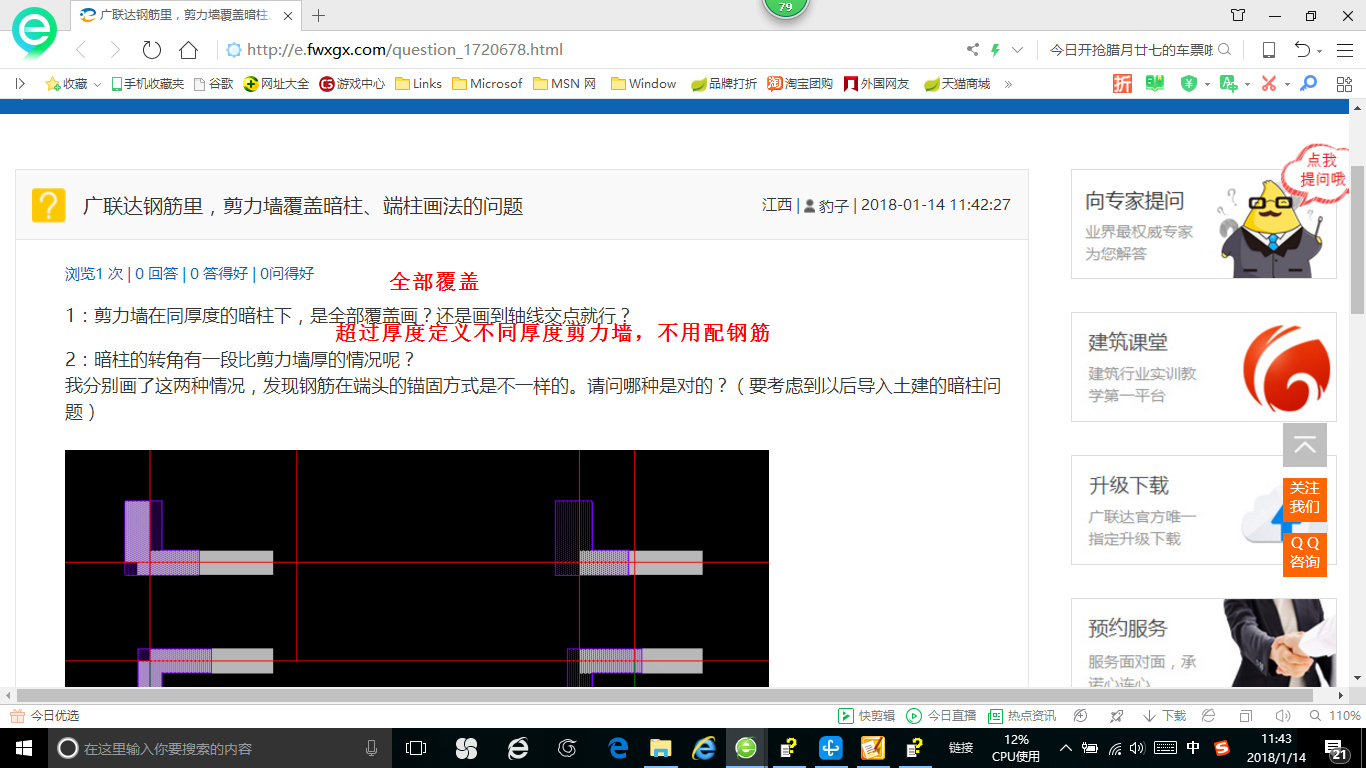This screenshot has height=768, width=1366.
Task: Open the extensions manager grid icon
Action: (x=1344, y=84)
